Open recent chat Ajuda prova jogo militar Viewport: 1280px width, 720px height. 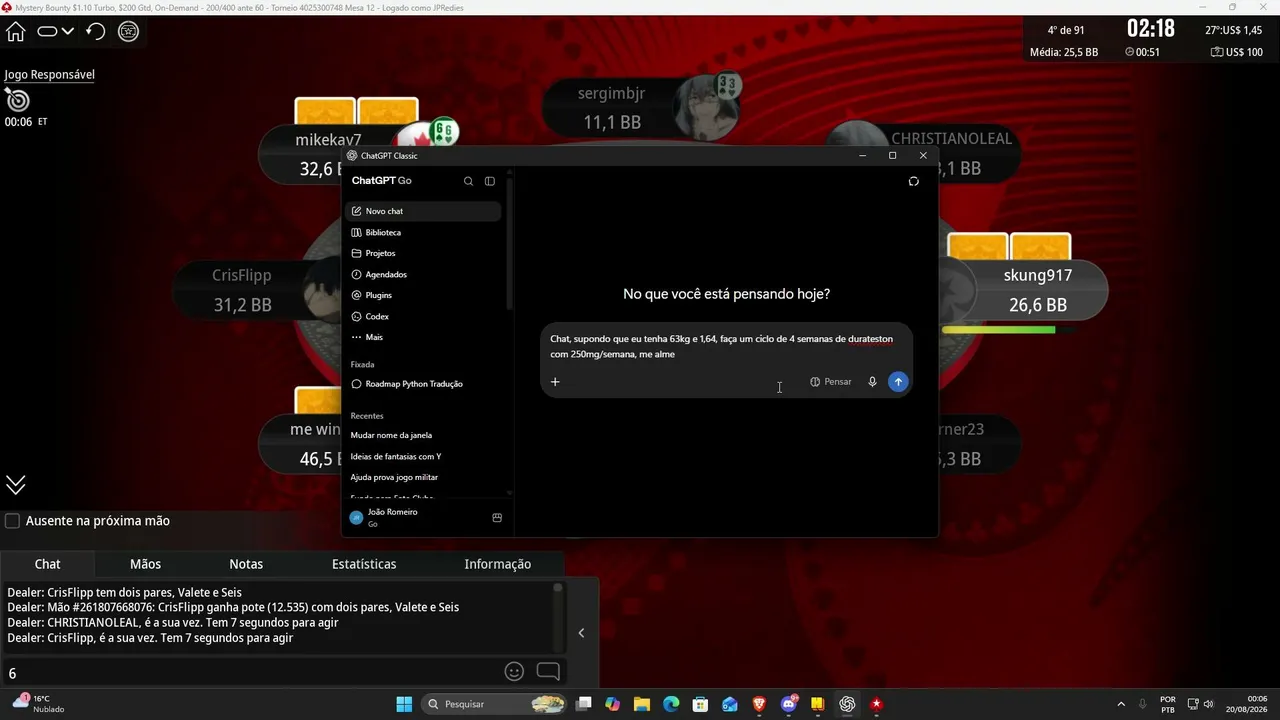click(x=423, y=477)
